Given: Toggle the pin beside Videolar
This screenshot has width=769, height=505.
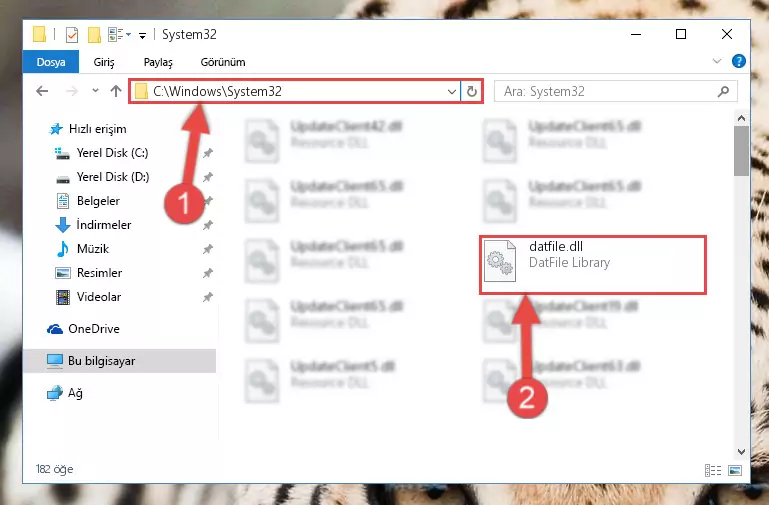Looking at the screenshot, I should [208, 297].
